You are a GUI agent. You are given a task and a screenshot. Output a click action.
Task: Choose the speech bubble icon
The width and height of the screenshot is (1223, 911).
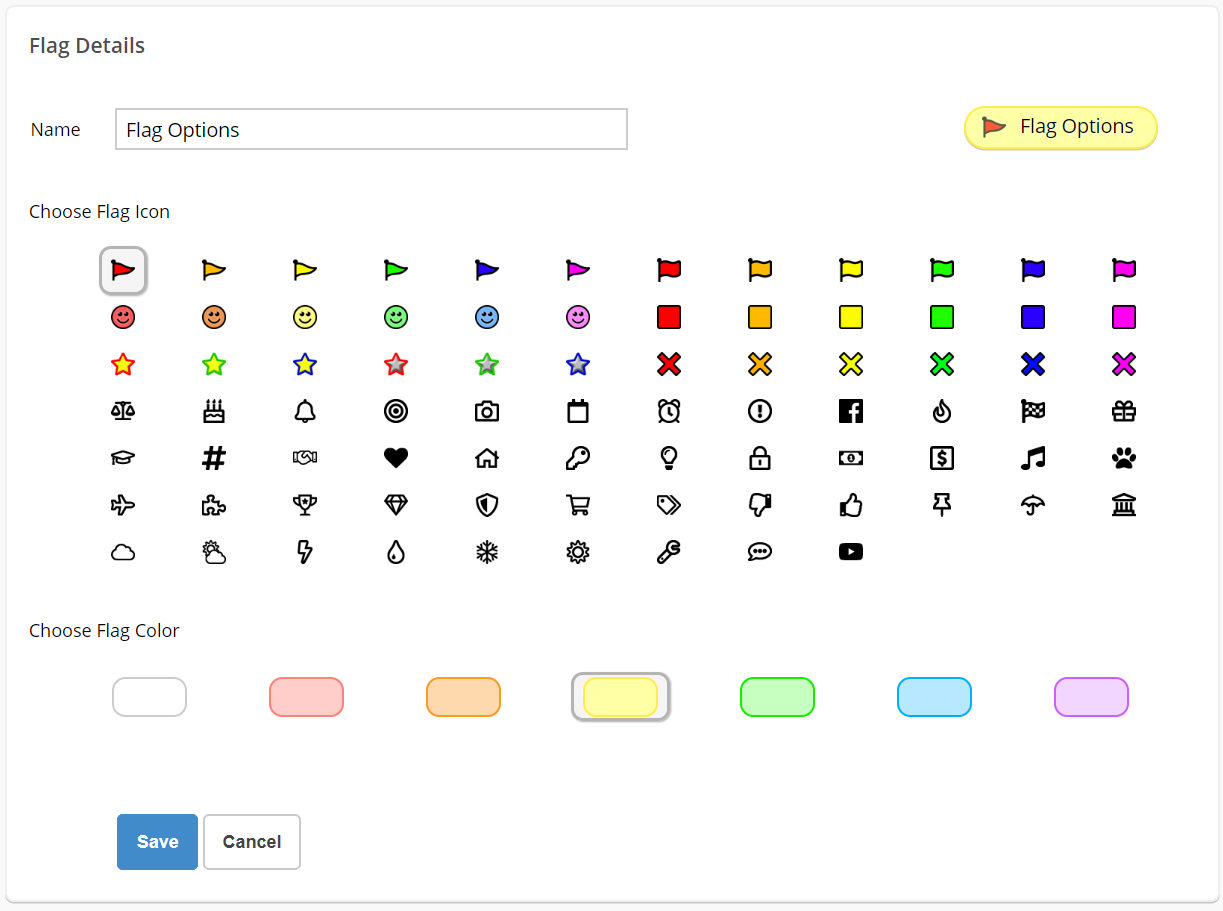click(x=760, y=552)
